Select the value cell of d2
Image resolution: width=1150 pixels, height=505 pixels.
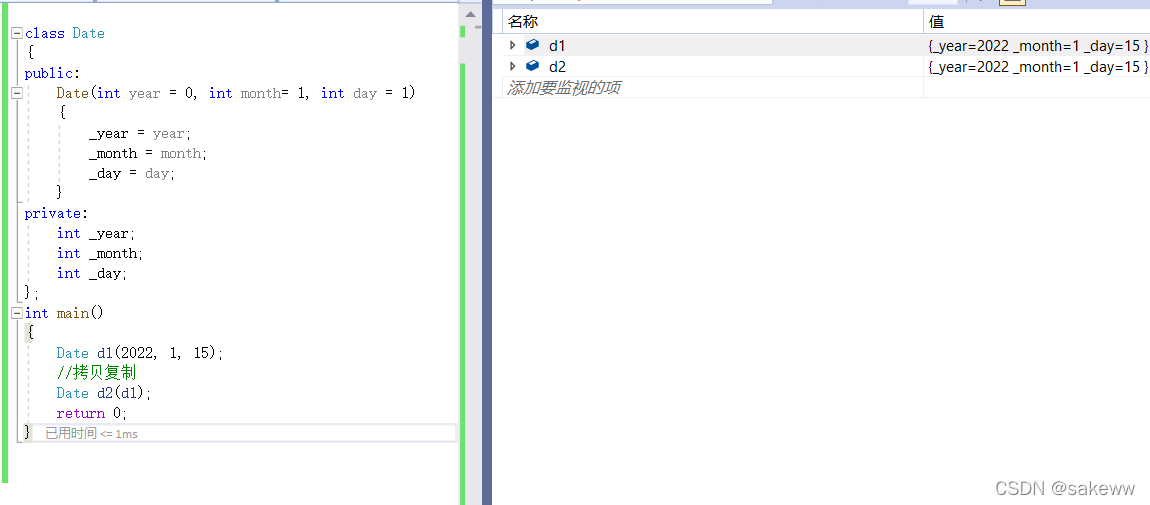tap(1037, 67)
